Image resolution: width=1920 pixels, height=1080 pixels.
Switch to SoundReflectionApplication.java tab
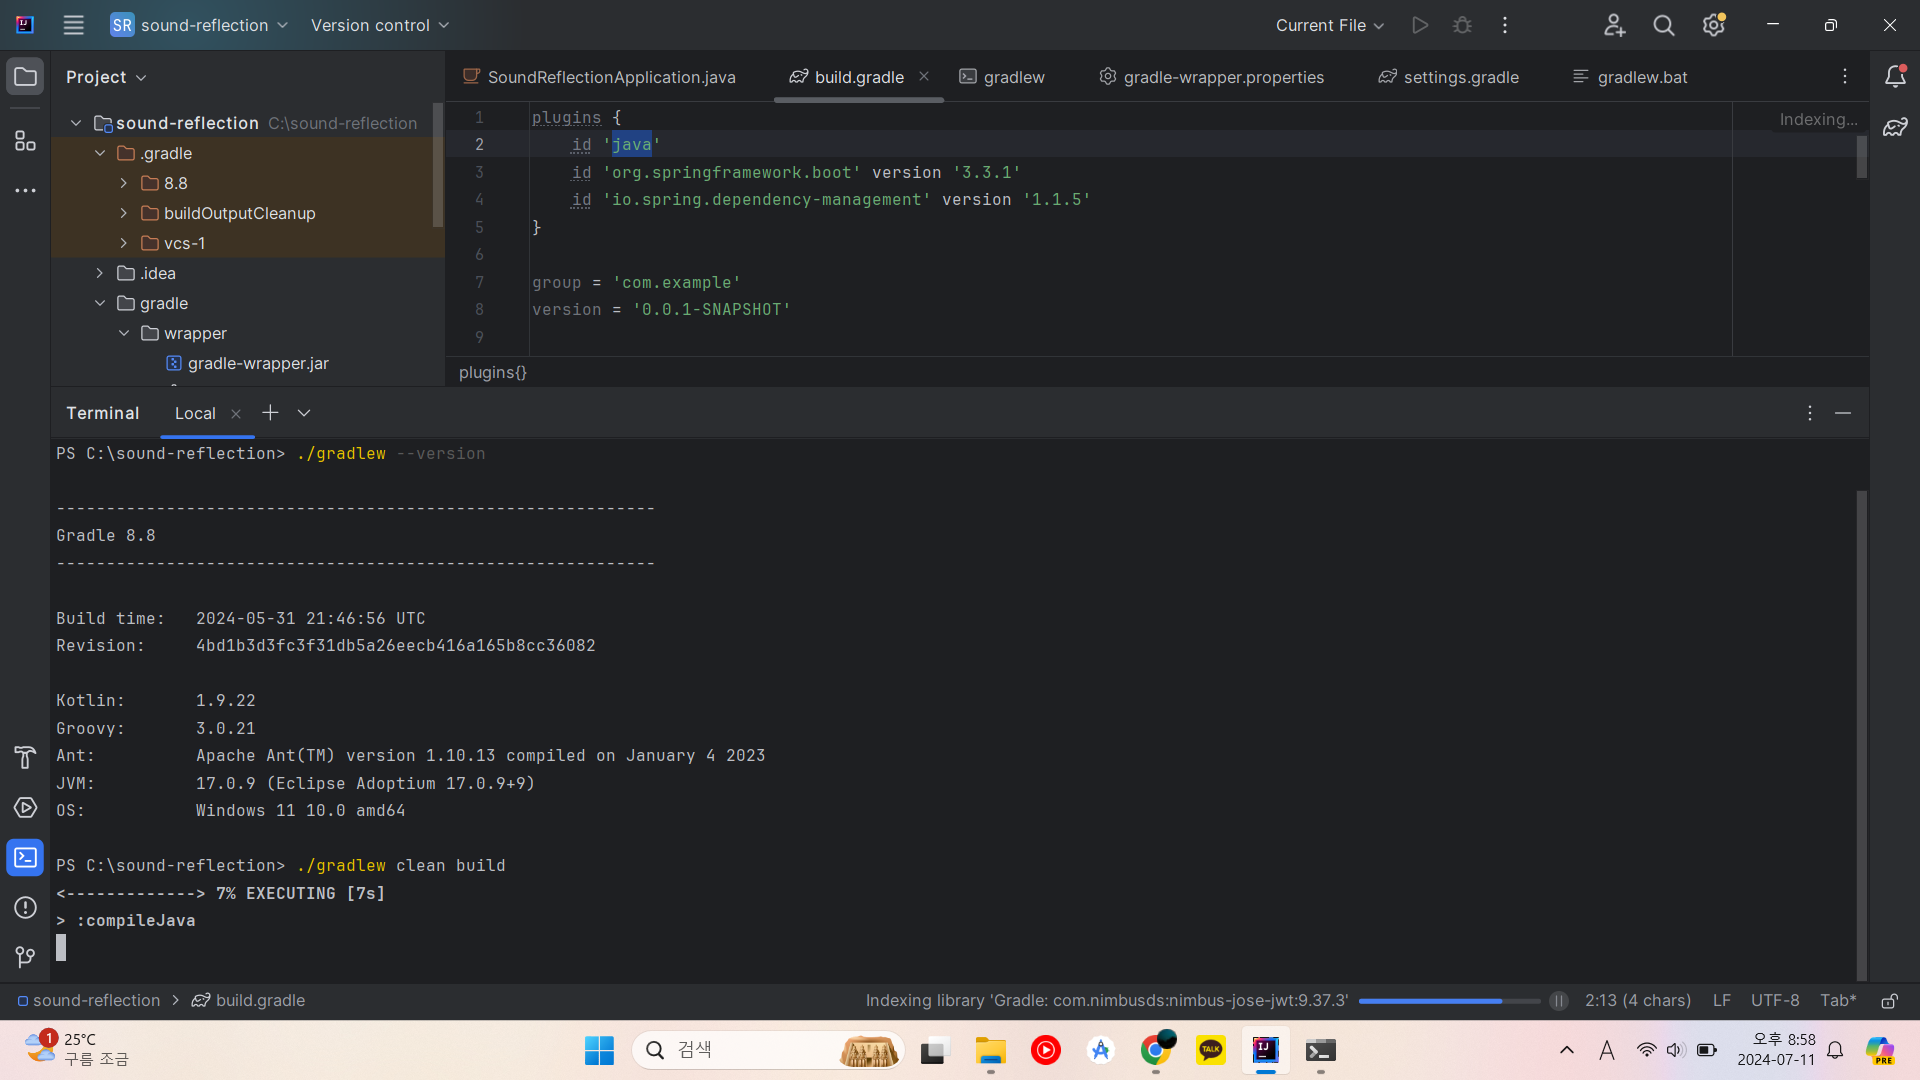[x=610, y=77]
